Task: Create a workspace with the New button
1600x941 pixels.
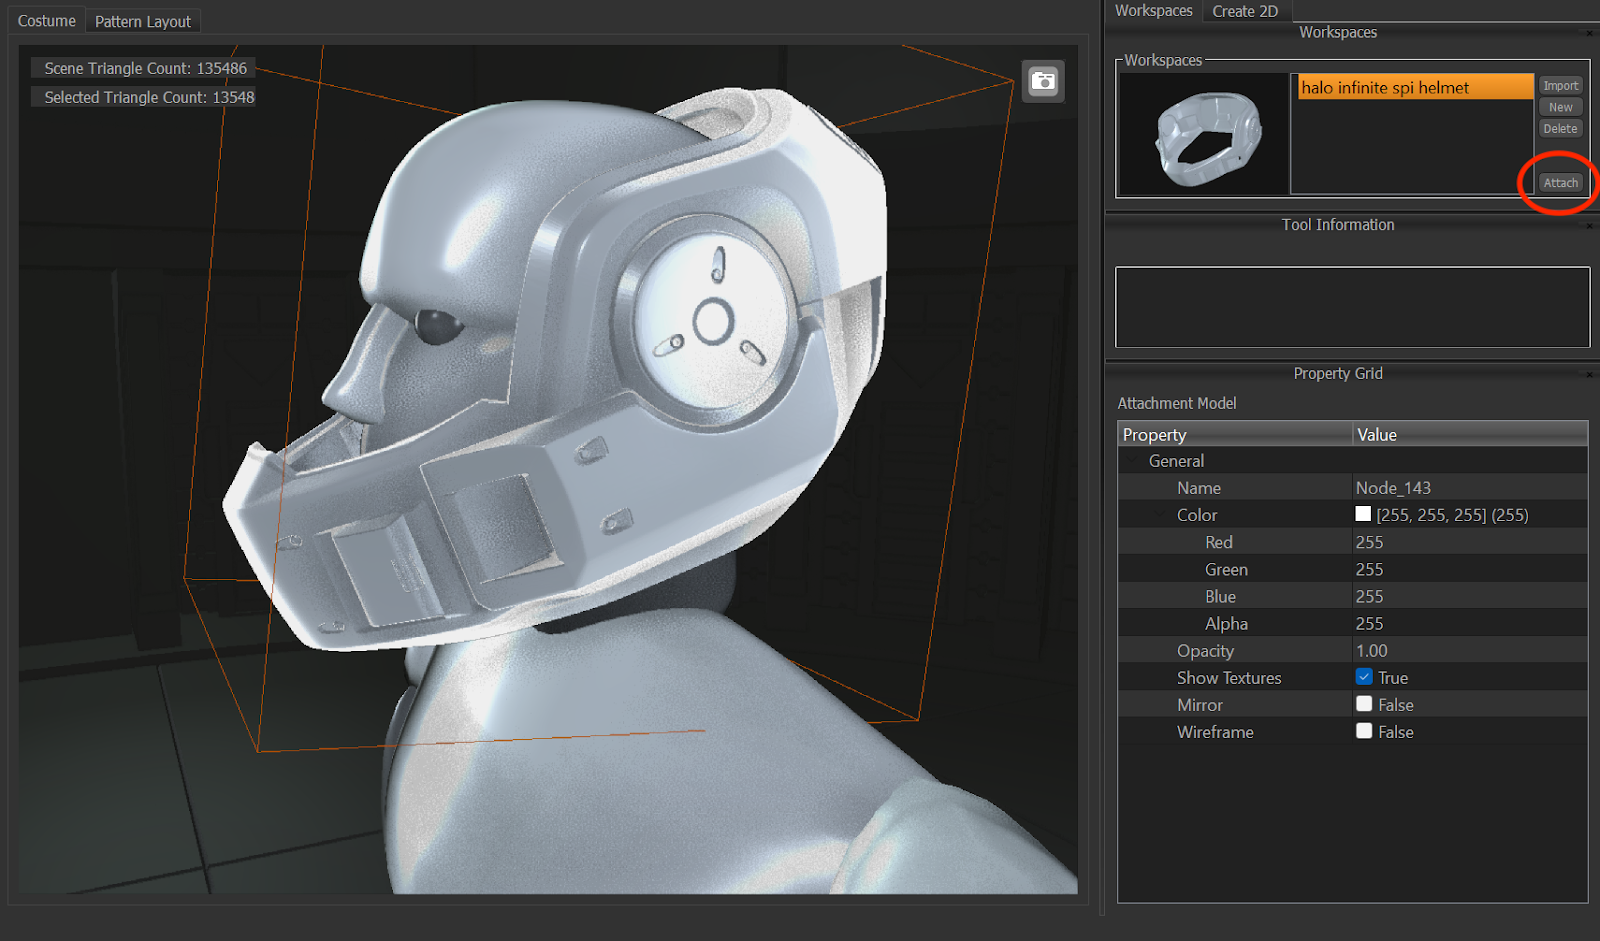Action: pyautogui.click(x=1560, y=107)
